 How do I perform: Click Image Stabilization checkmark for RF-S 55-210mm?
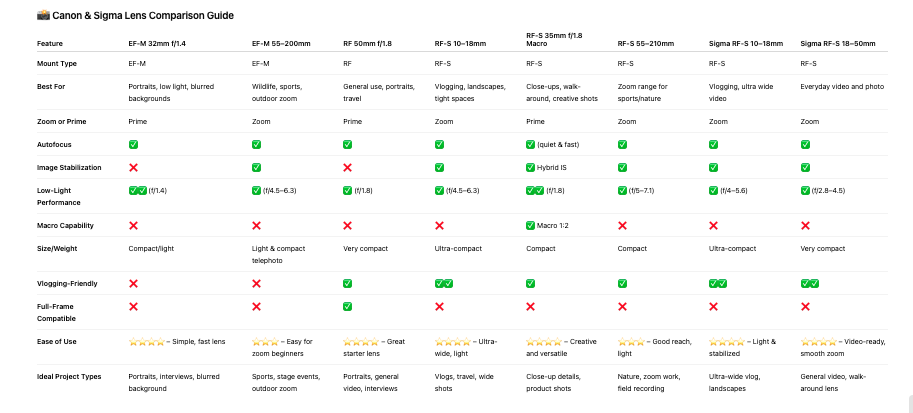(622, 168)
